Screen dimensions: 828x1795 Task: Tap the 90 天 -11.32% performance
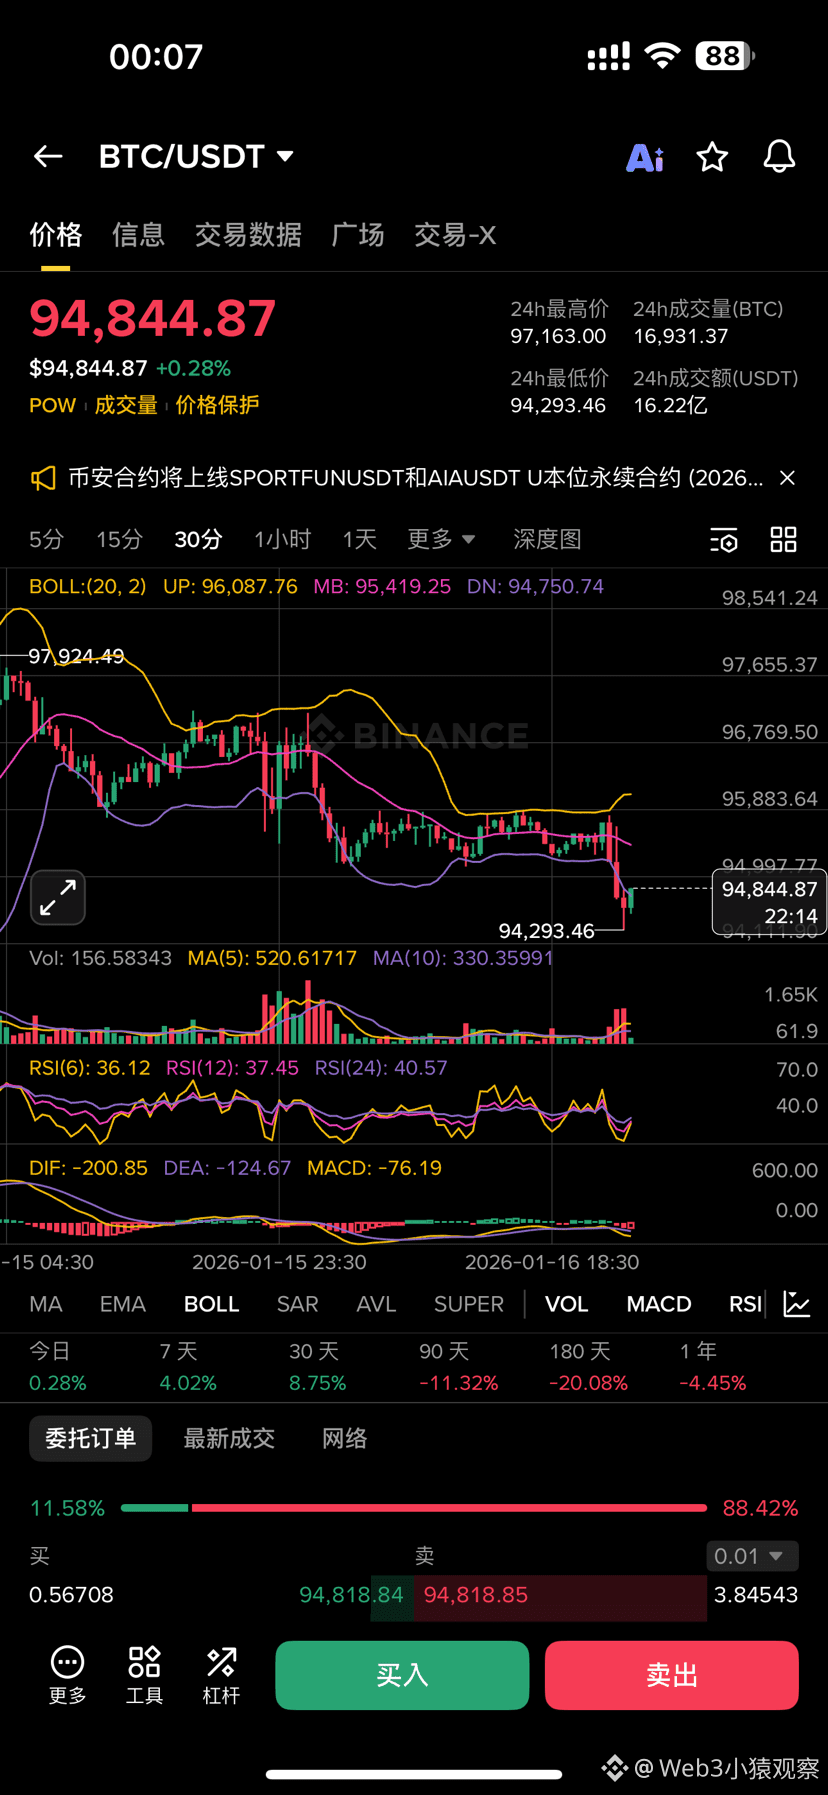[x=458, y=1367]
